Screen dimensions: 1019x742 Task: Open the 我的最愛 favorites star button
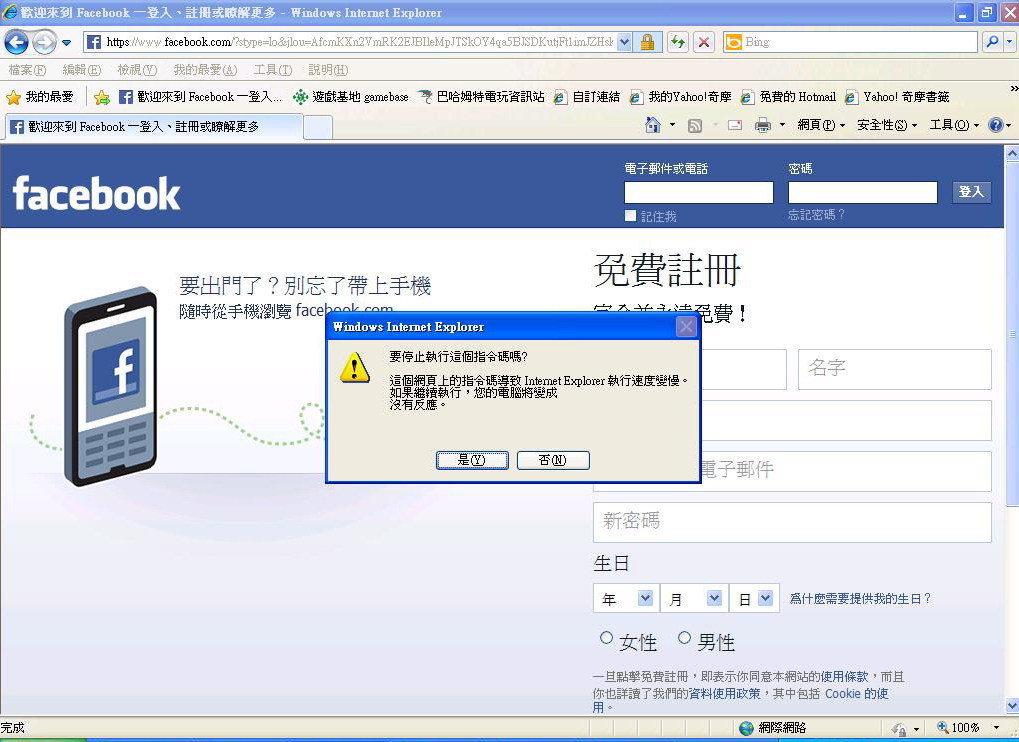pyautogui.click(x=40, y=97)
